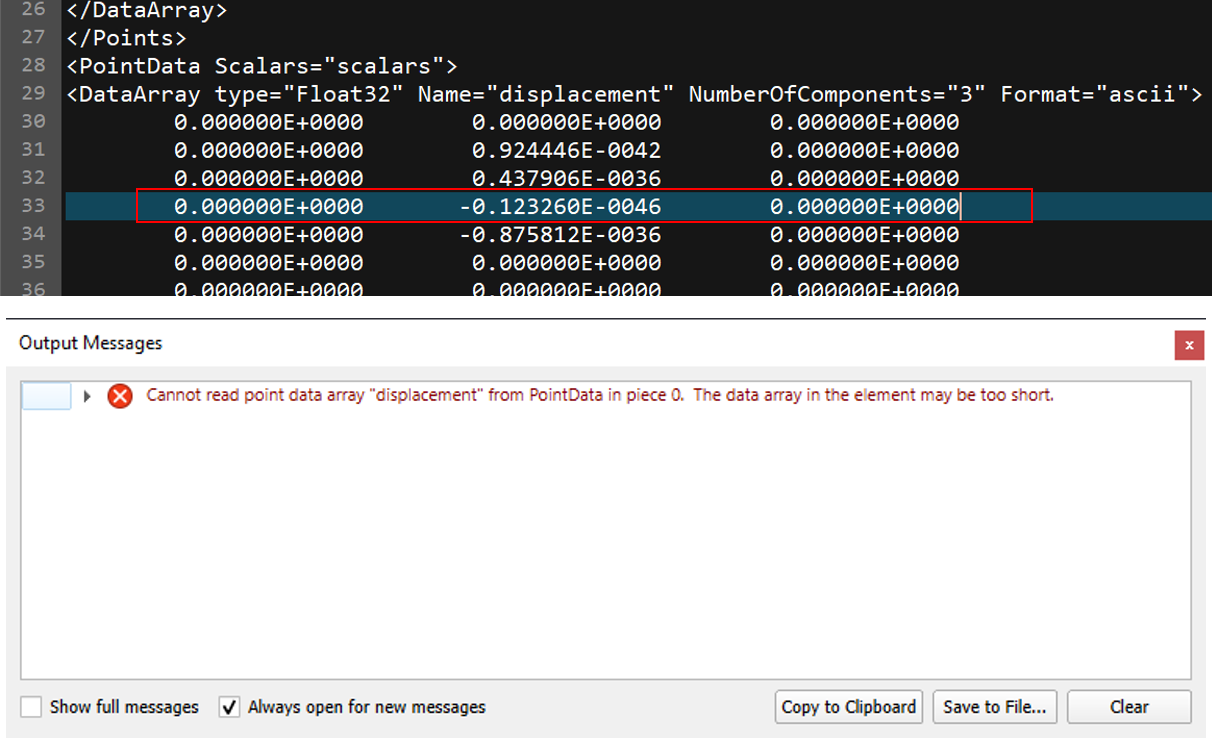Click the last 0.000000E+0000 on line 35

[864, 263]
